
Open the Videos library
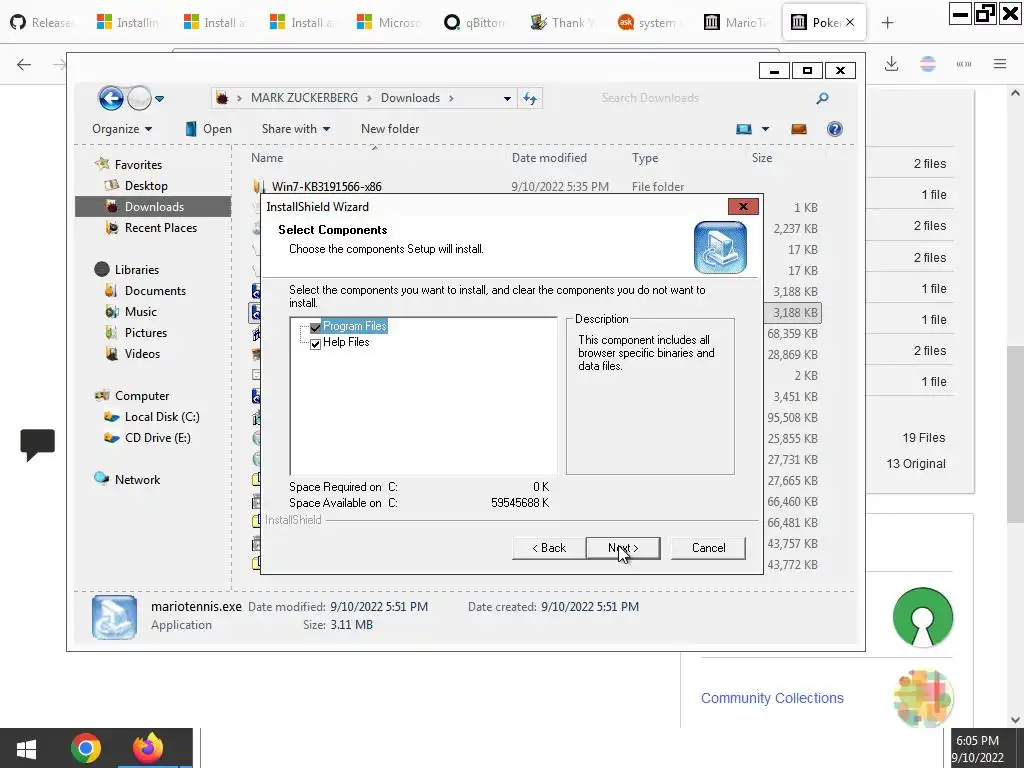click(x=142, y=353)
